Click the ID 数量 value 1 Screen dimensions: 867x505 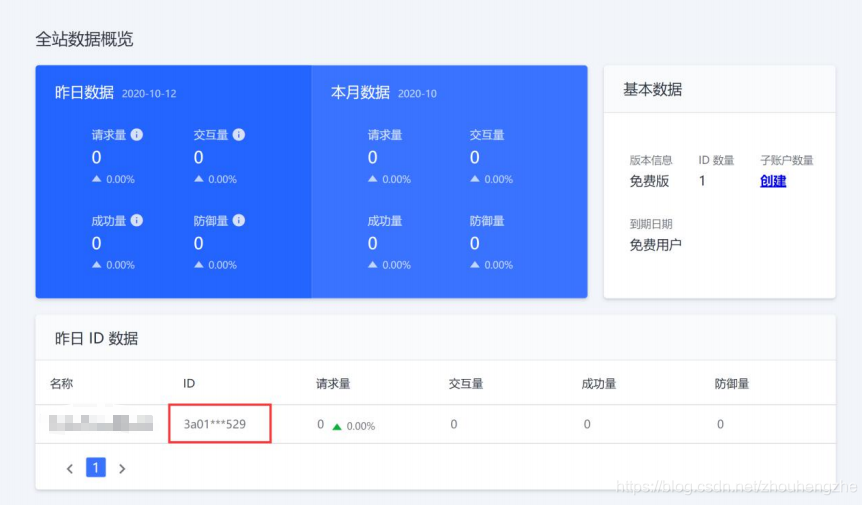(702, 181)
